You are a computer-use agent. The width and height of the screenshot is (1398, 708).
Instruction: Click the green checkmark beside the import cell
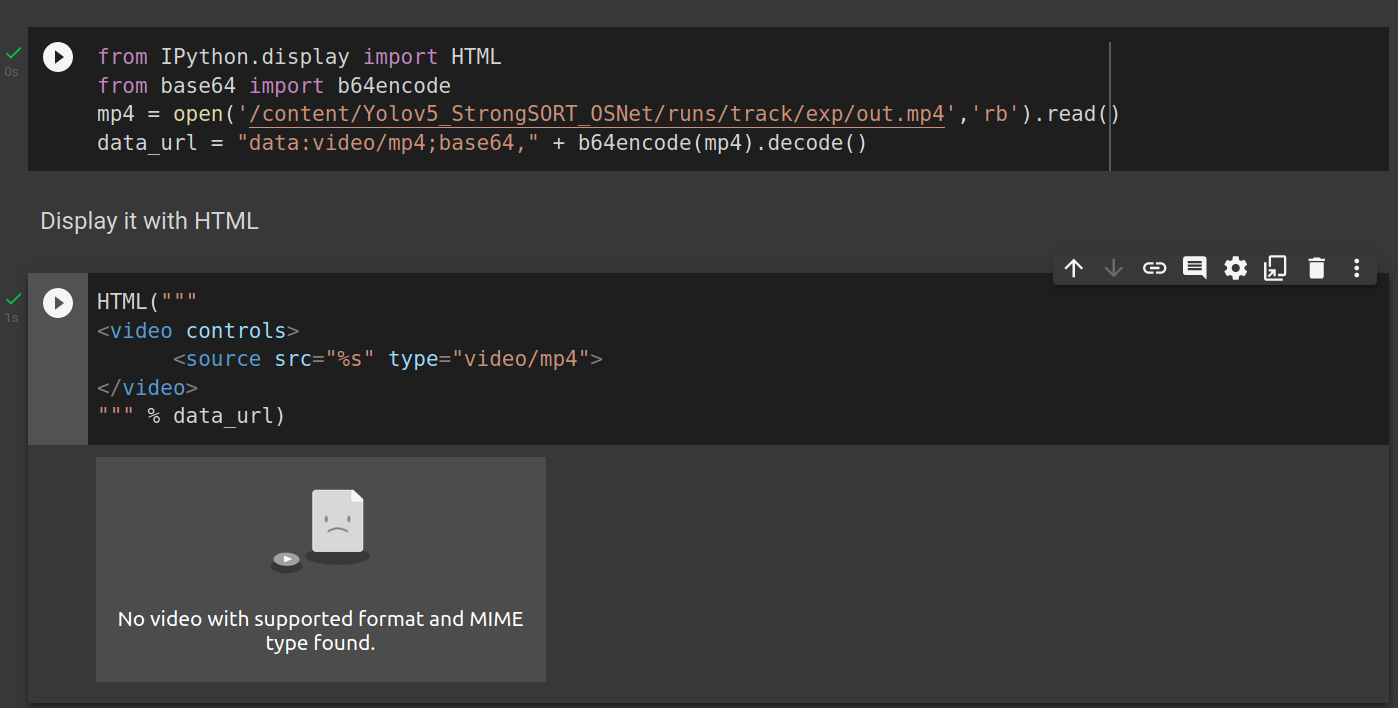click(12, 51)
